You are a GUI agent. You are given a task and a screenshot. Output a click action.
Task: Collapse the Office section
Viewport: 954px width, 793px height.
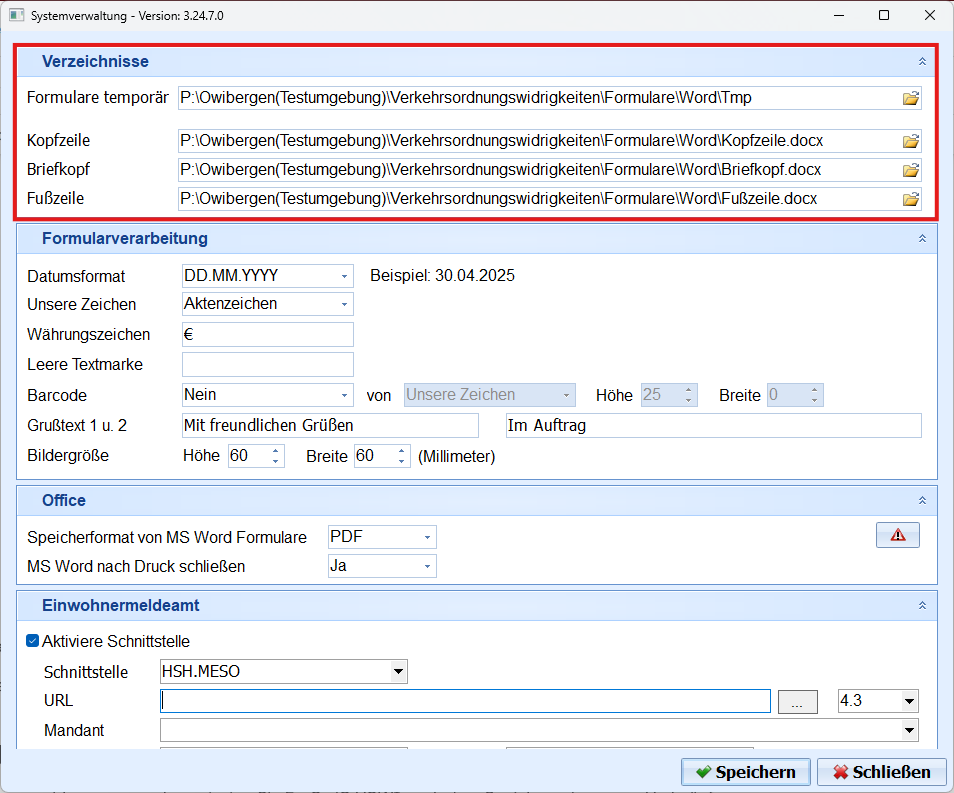(922, 500)
